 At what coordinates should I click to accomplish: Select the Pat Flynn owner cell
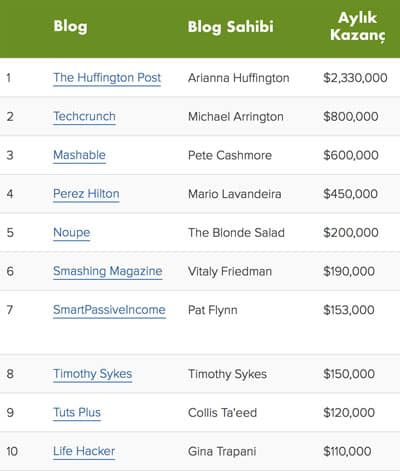[x=213, y=310]
